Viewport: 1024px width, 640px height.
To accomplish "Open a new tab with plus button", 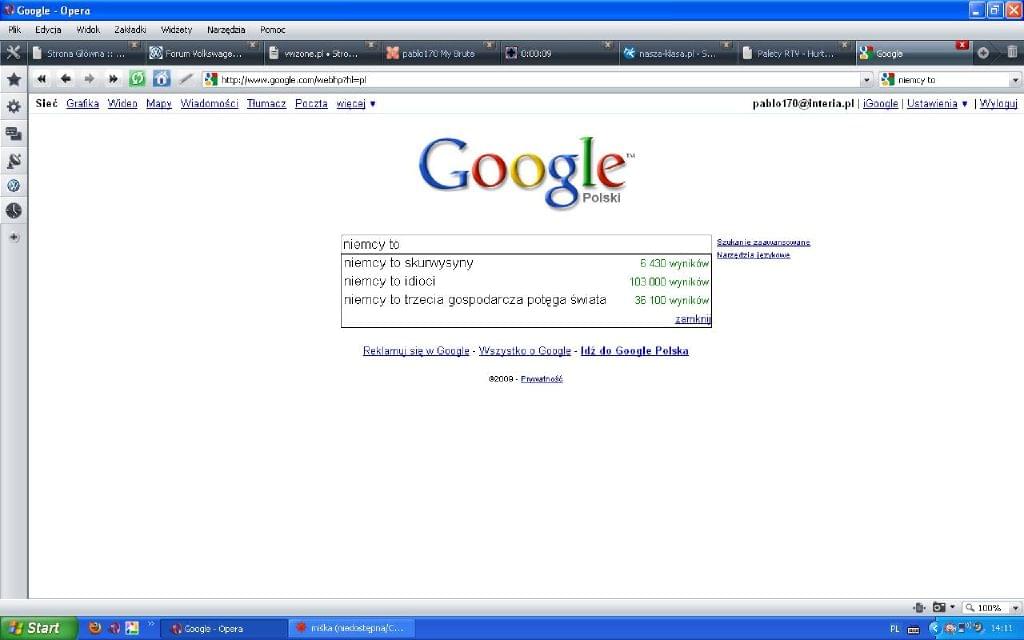I will pos(983,53).
